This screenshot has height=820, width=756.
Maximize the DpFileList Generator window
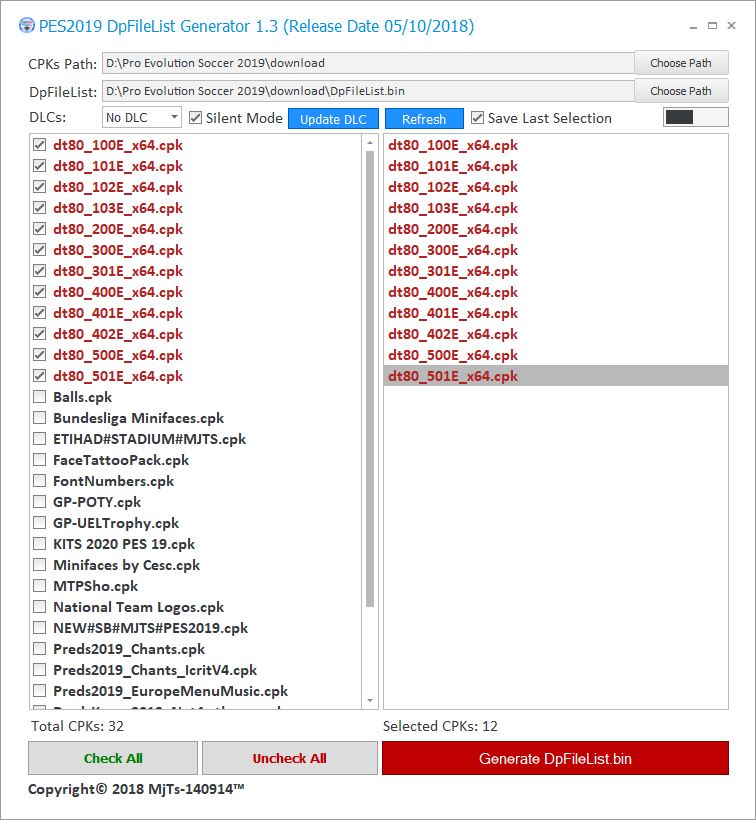click(712, 26)
